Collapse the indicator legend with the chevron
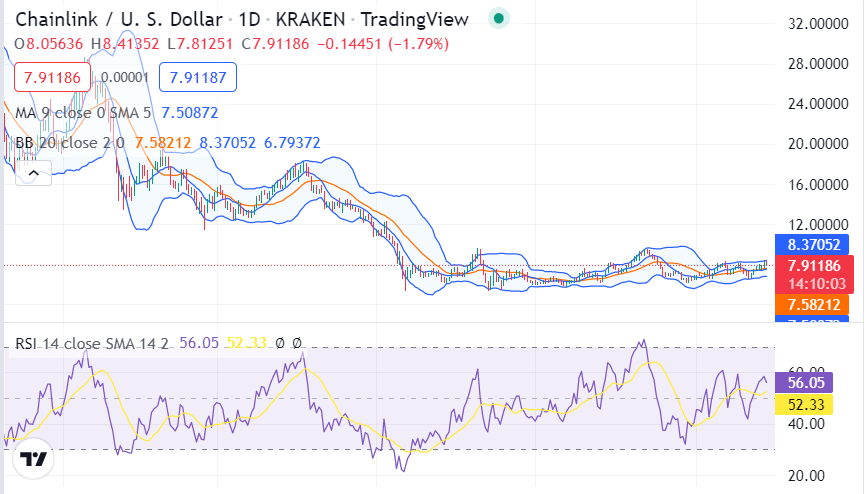Viewport: 864px width, 494px height. coord(34,173)
